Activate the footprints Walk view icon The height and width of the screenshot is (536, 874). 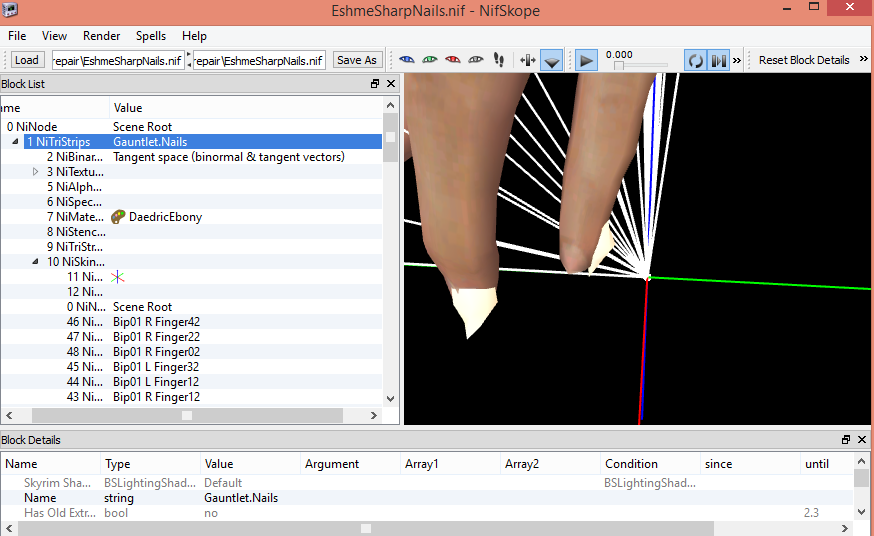pyautogui.click(x=499, y=60)
